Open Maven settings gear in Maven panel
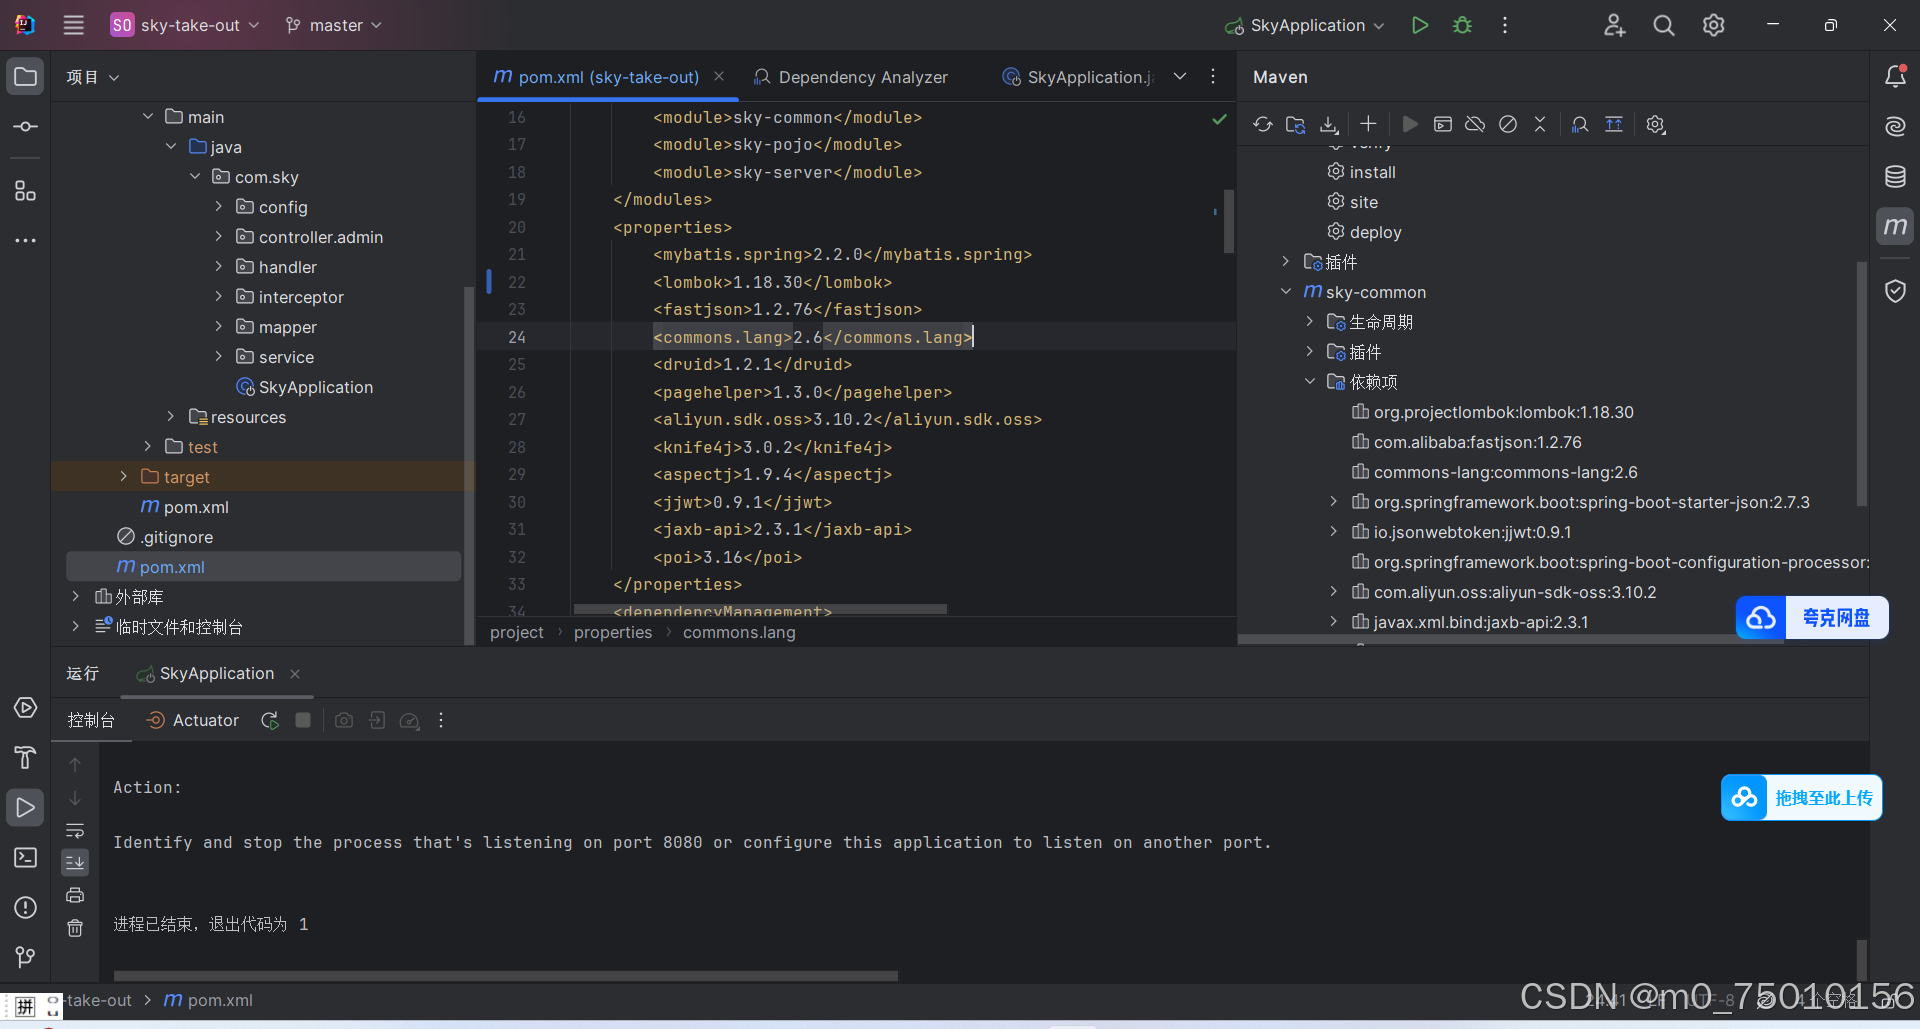The width and height of the screenshot is (1920, 1029). click(1655, 124)
